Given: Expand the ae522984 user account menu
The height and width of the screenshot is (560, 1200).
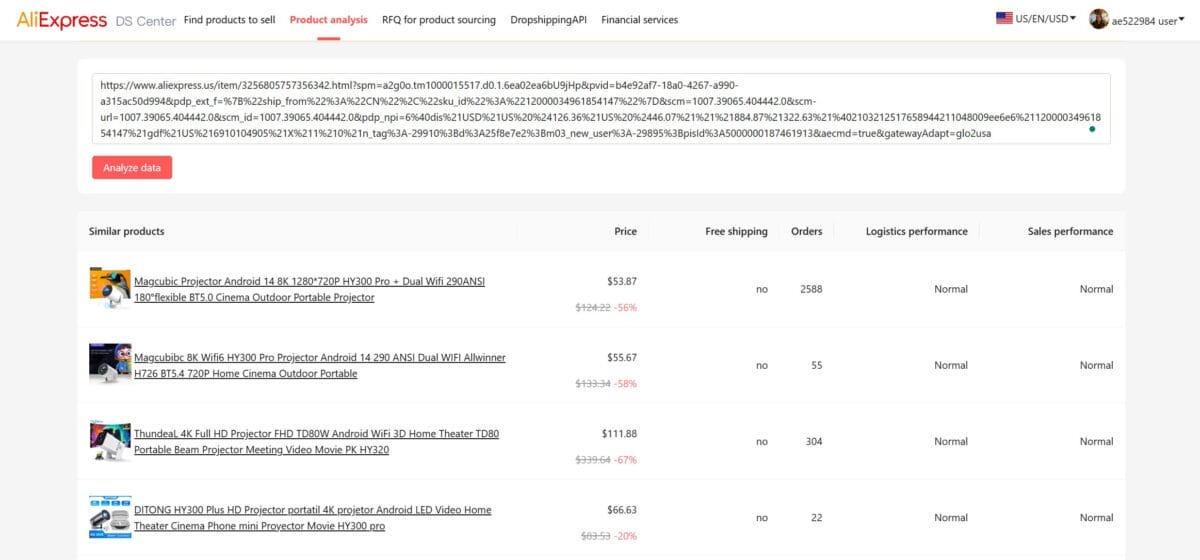Looking at the screenshot, I should pyautogui.click(x=1149, y=20).
